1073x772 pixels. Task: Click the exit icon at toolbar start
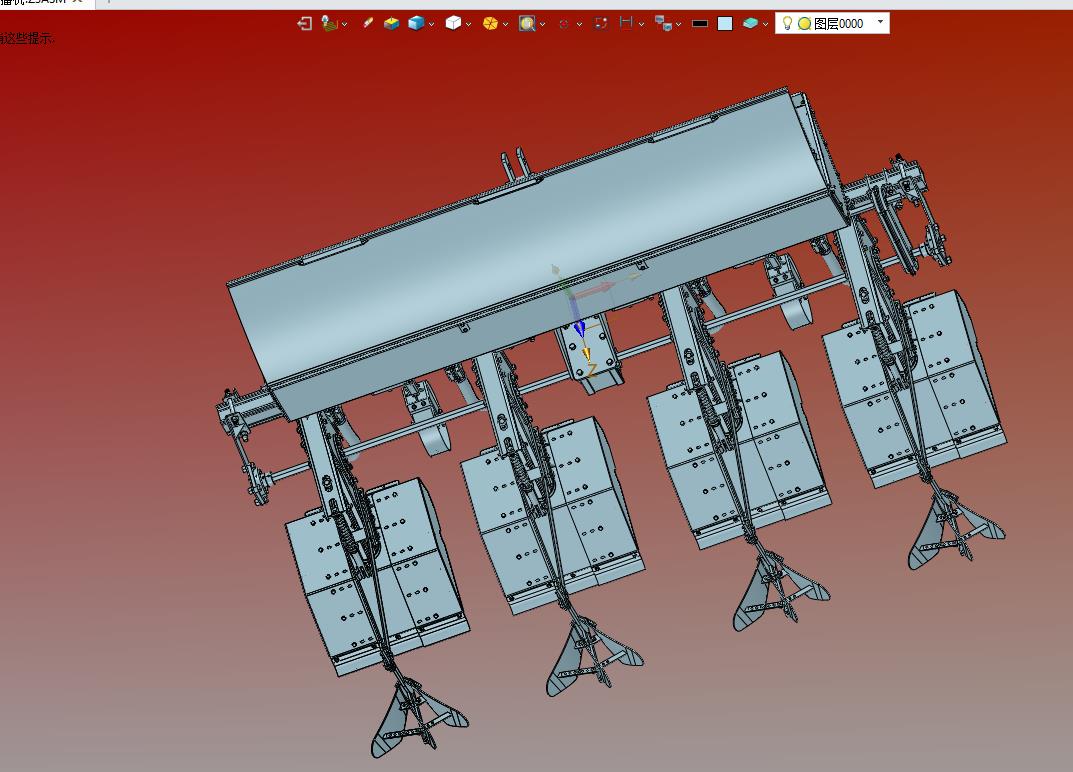point(305,24)
